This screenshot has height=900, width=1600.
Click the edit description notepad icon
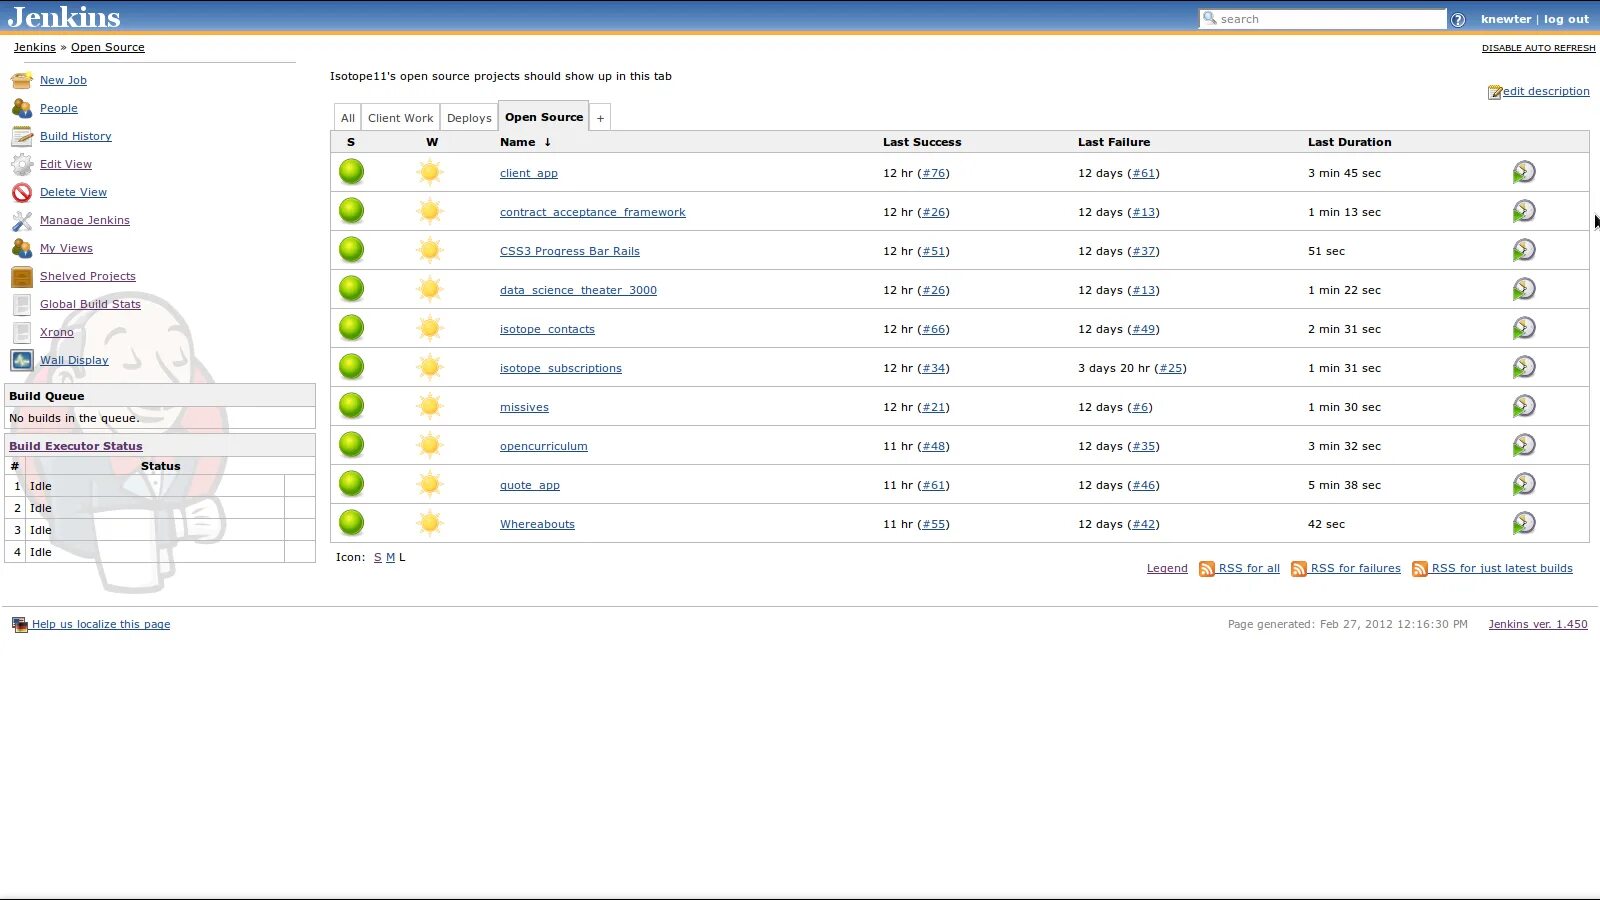click(x=1494, y=92)
